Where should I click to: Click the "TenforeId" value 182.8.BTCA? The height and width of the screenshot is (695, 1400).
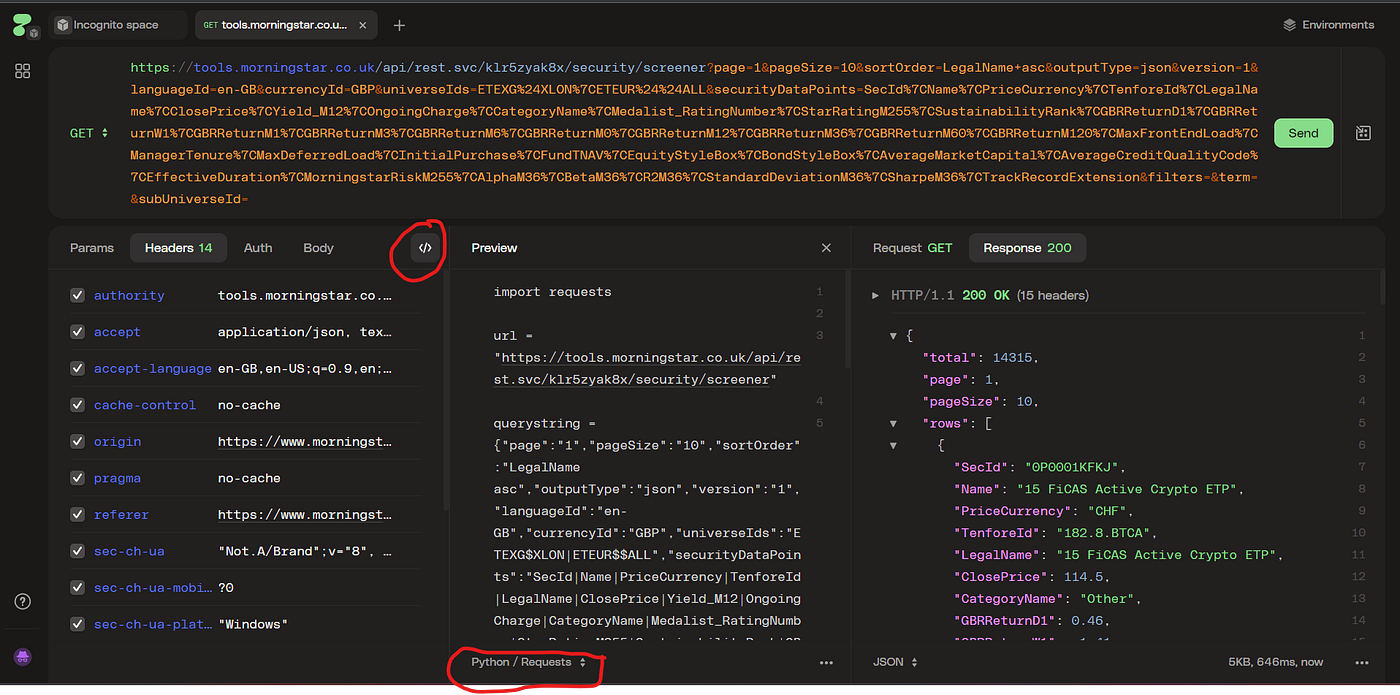tap(1103, 534)
